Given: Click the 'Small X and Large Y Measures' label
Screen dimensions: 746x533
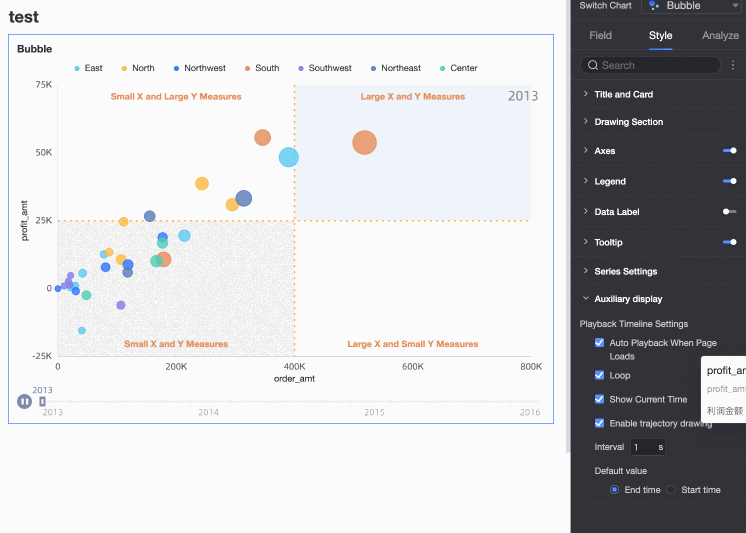Looking at the screenshot, I should pos(176,97).
